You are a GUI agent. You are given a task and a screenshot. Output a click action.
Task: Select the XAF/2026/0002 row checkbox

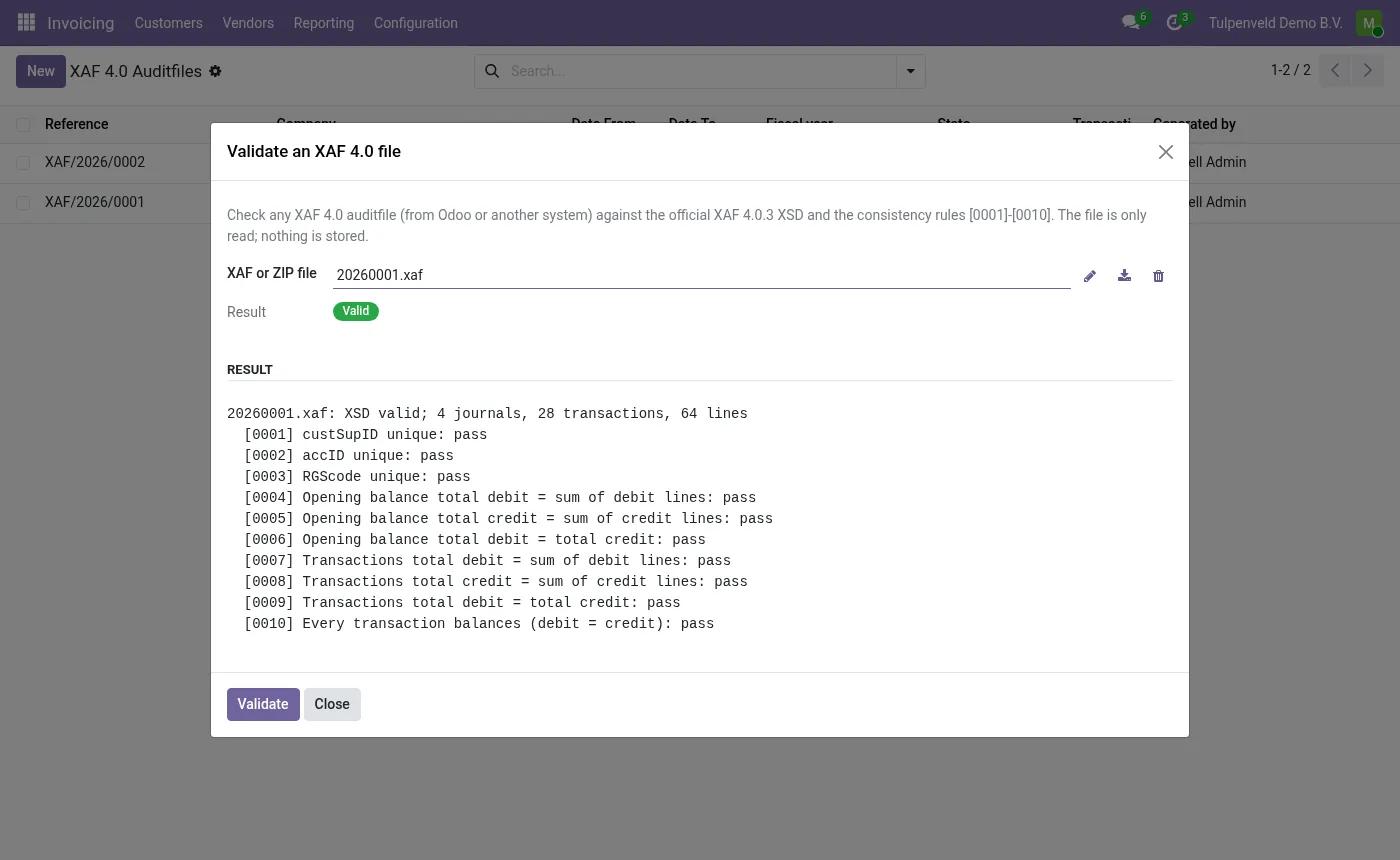point(23,162)
